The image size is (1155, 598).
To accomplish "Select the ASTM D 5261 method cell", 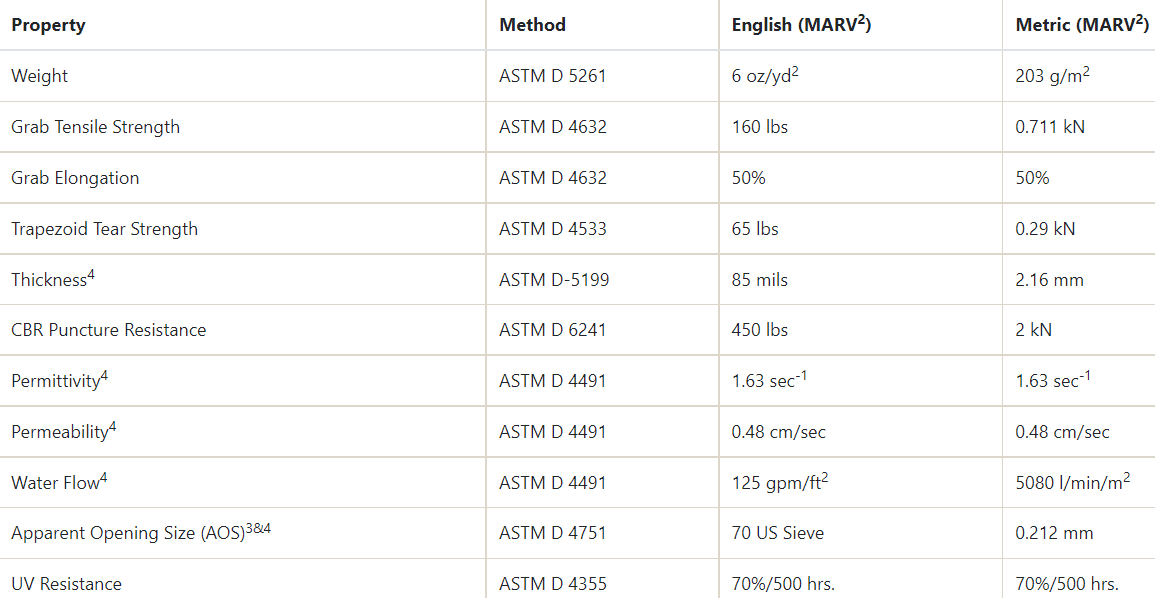I will click(x=552, y=76).
